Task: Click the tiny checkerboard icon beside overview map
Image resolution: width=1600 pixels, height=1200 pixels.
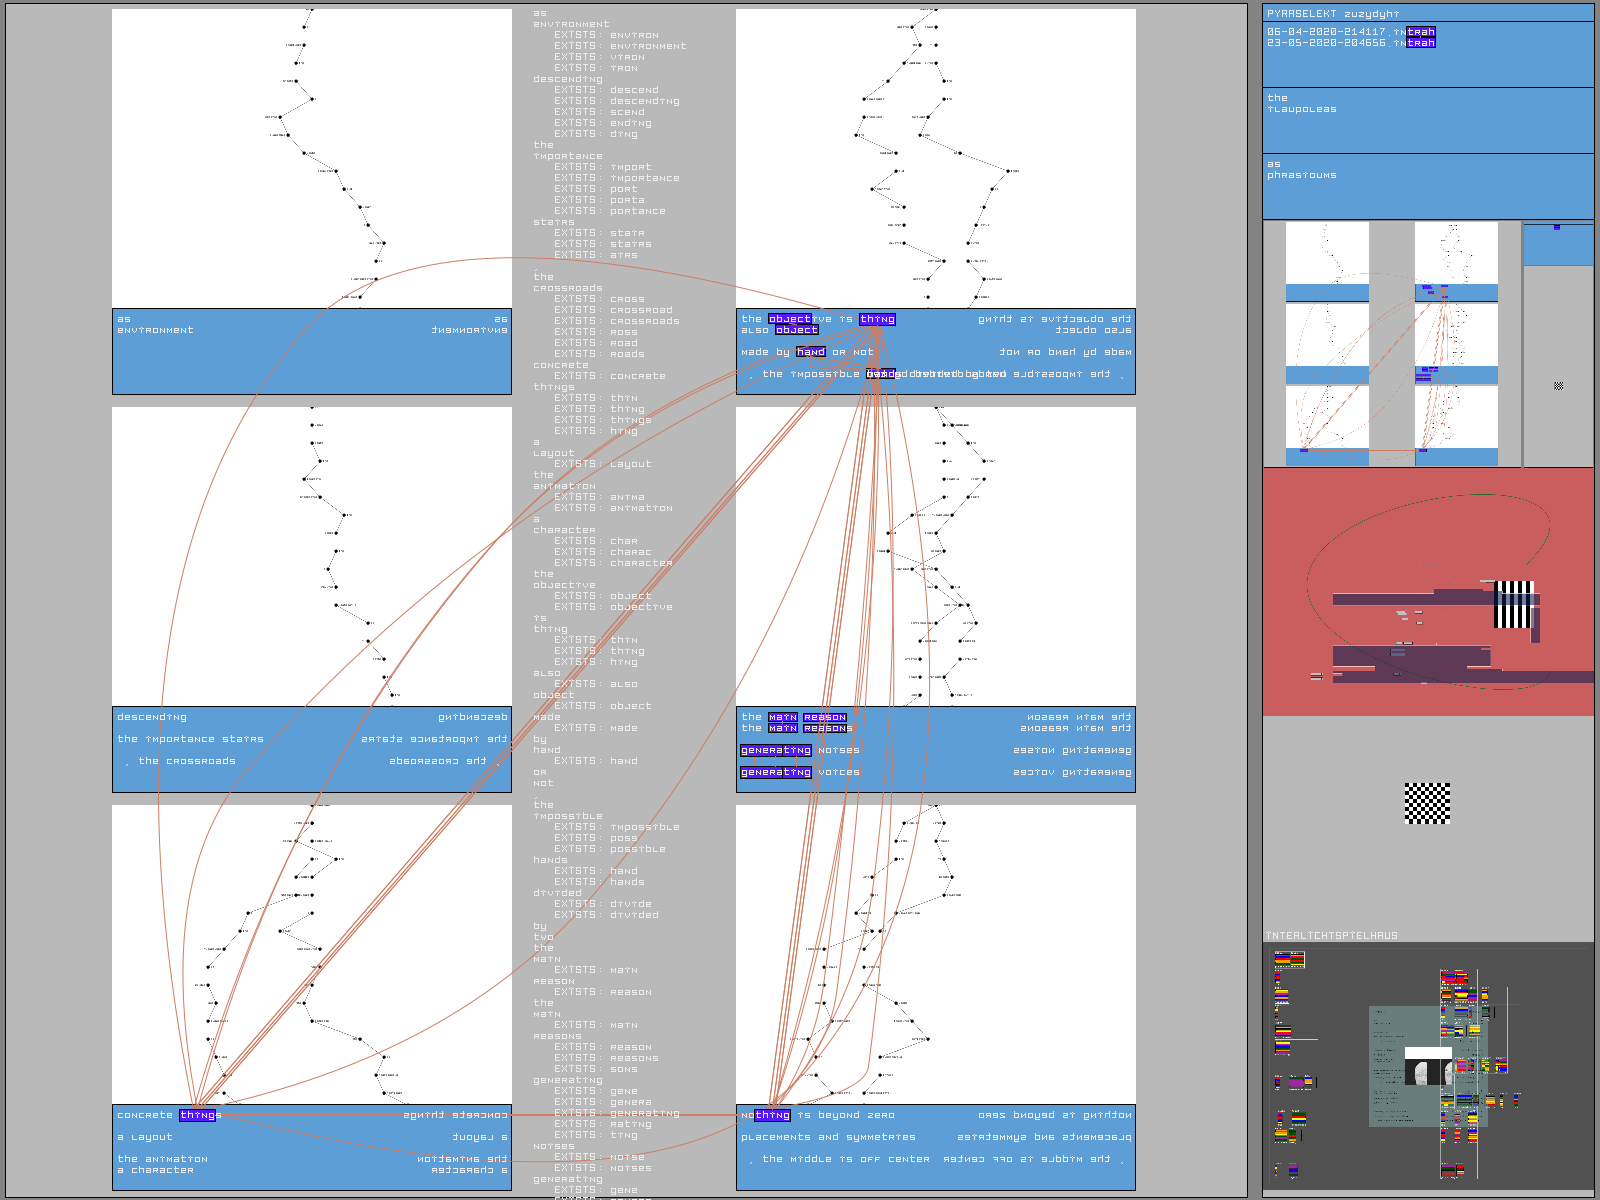Action: coord(1558,385)
